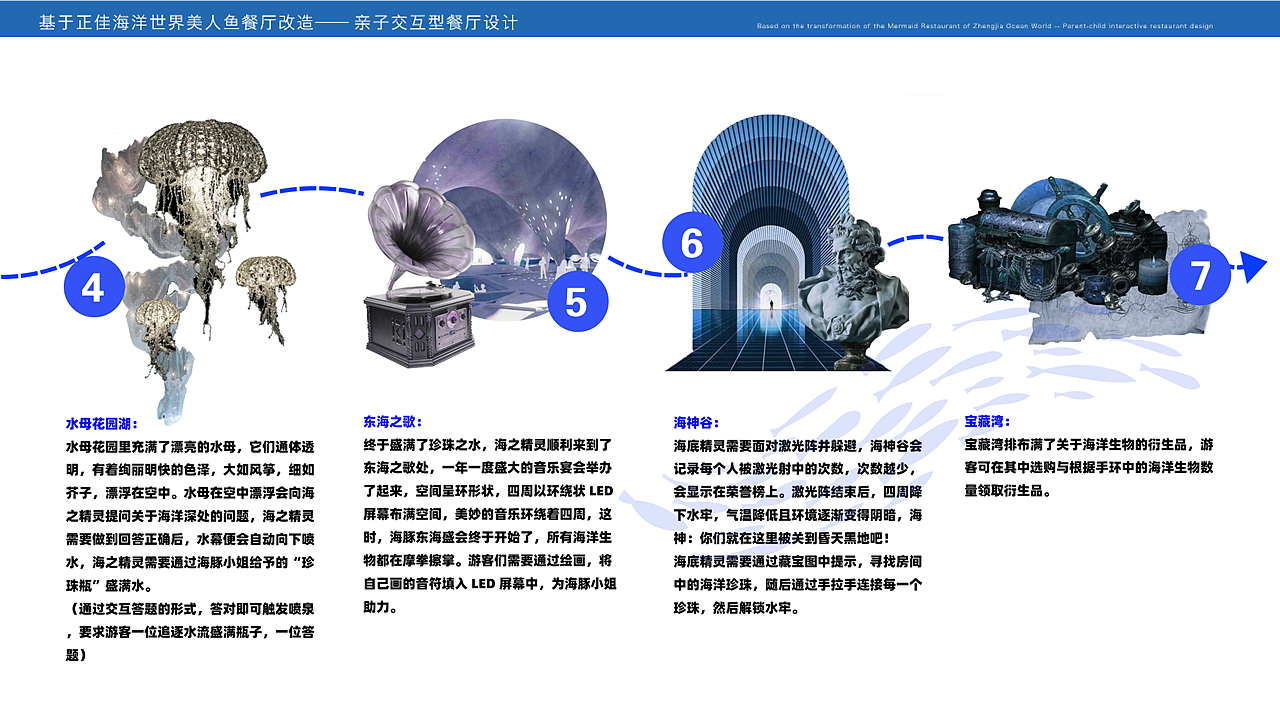
Task: Click the Chinese title in the header bar
Action: (x=278, y=21)
